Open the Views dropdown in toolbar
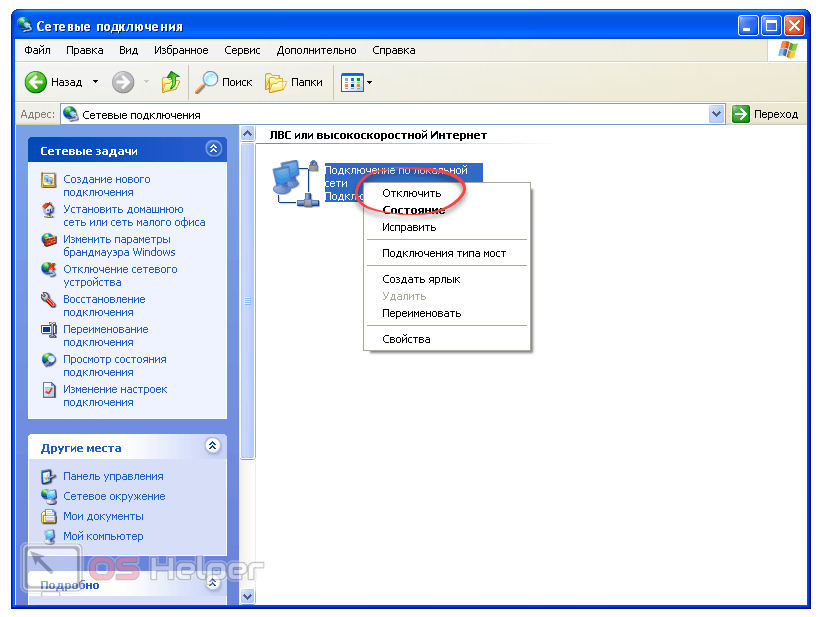The width and height of the screenshot is (820, 617). coord(355,82)
